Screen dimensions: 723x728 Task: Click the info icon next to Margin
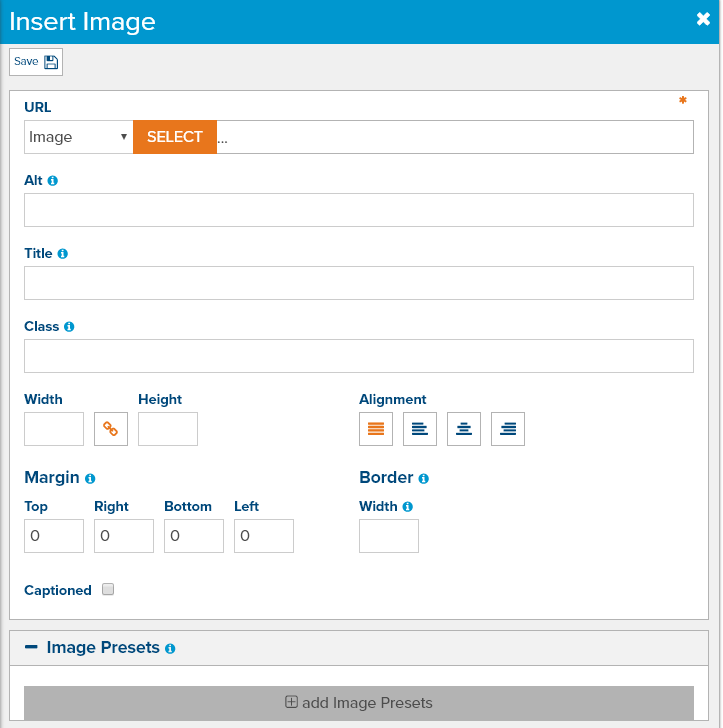click(90, 479)
